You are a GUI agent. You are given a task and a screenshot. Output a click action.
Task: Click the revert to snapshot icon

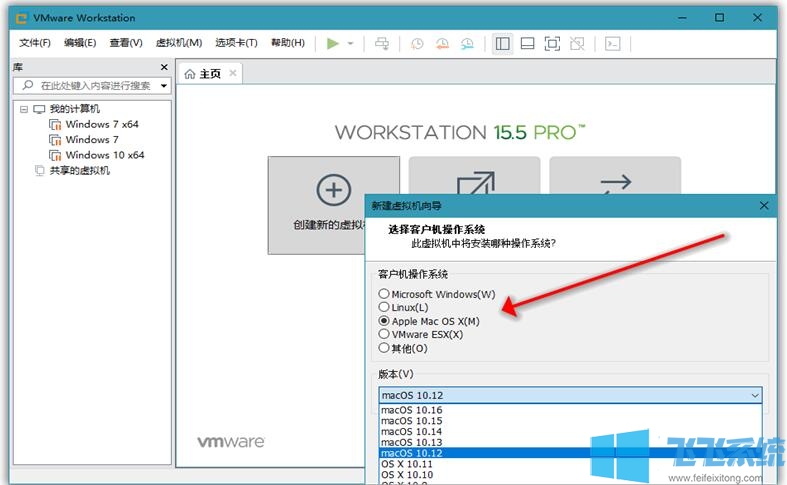pyautogui.click(x=442, y=44)
